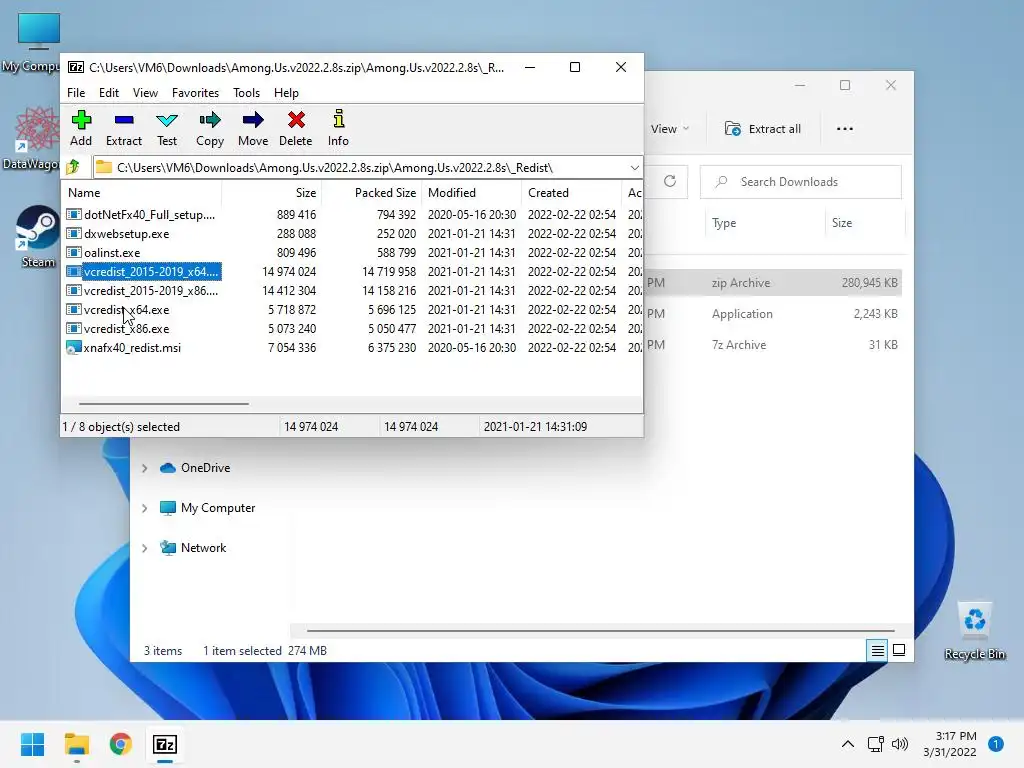Viewport: 1024px width, 768px height.
Task: Open the Favorites menu in 7-Zip
Action: (x=195, y=93)
